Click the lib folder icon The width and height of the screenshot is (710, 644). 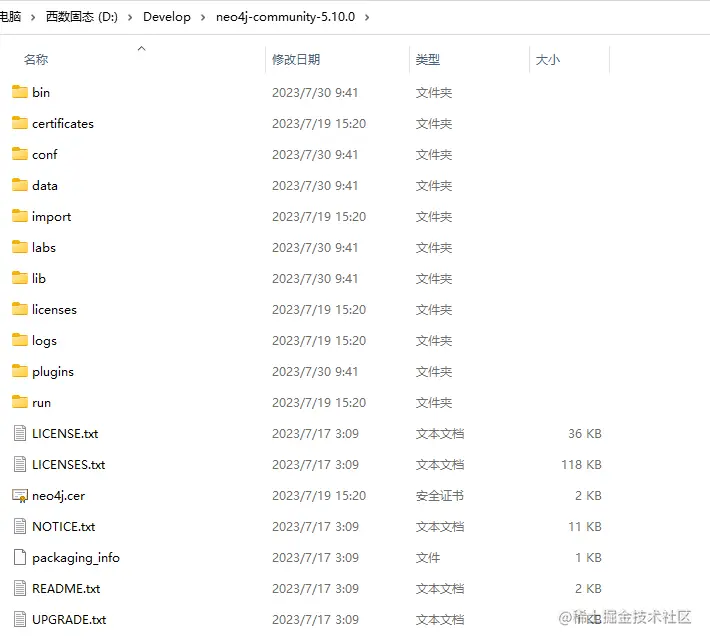coord(19,278)
